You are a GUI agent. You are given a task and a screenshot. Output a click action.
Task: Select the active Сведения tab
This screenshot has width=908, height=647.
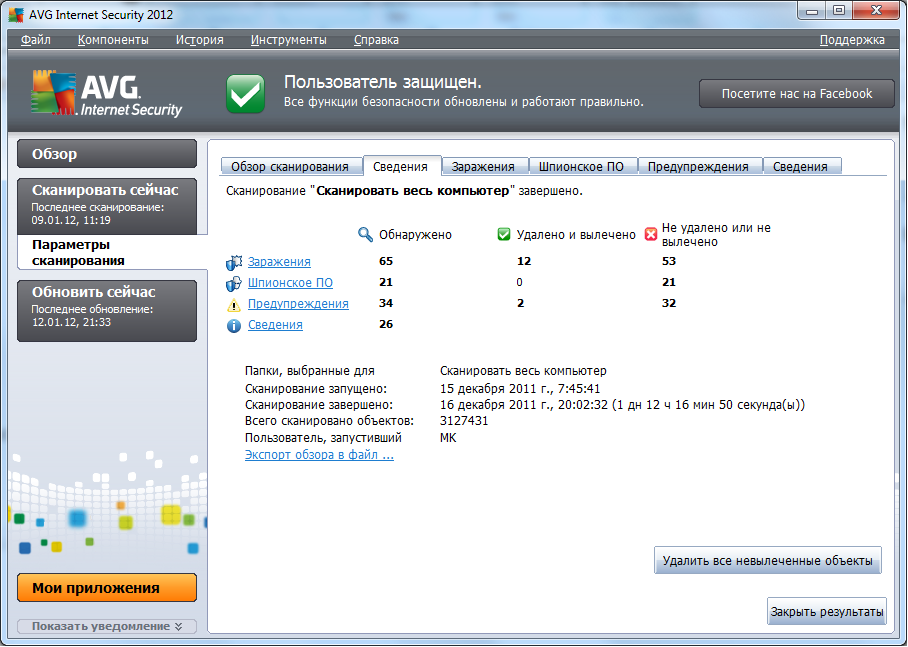click(401, 166)
